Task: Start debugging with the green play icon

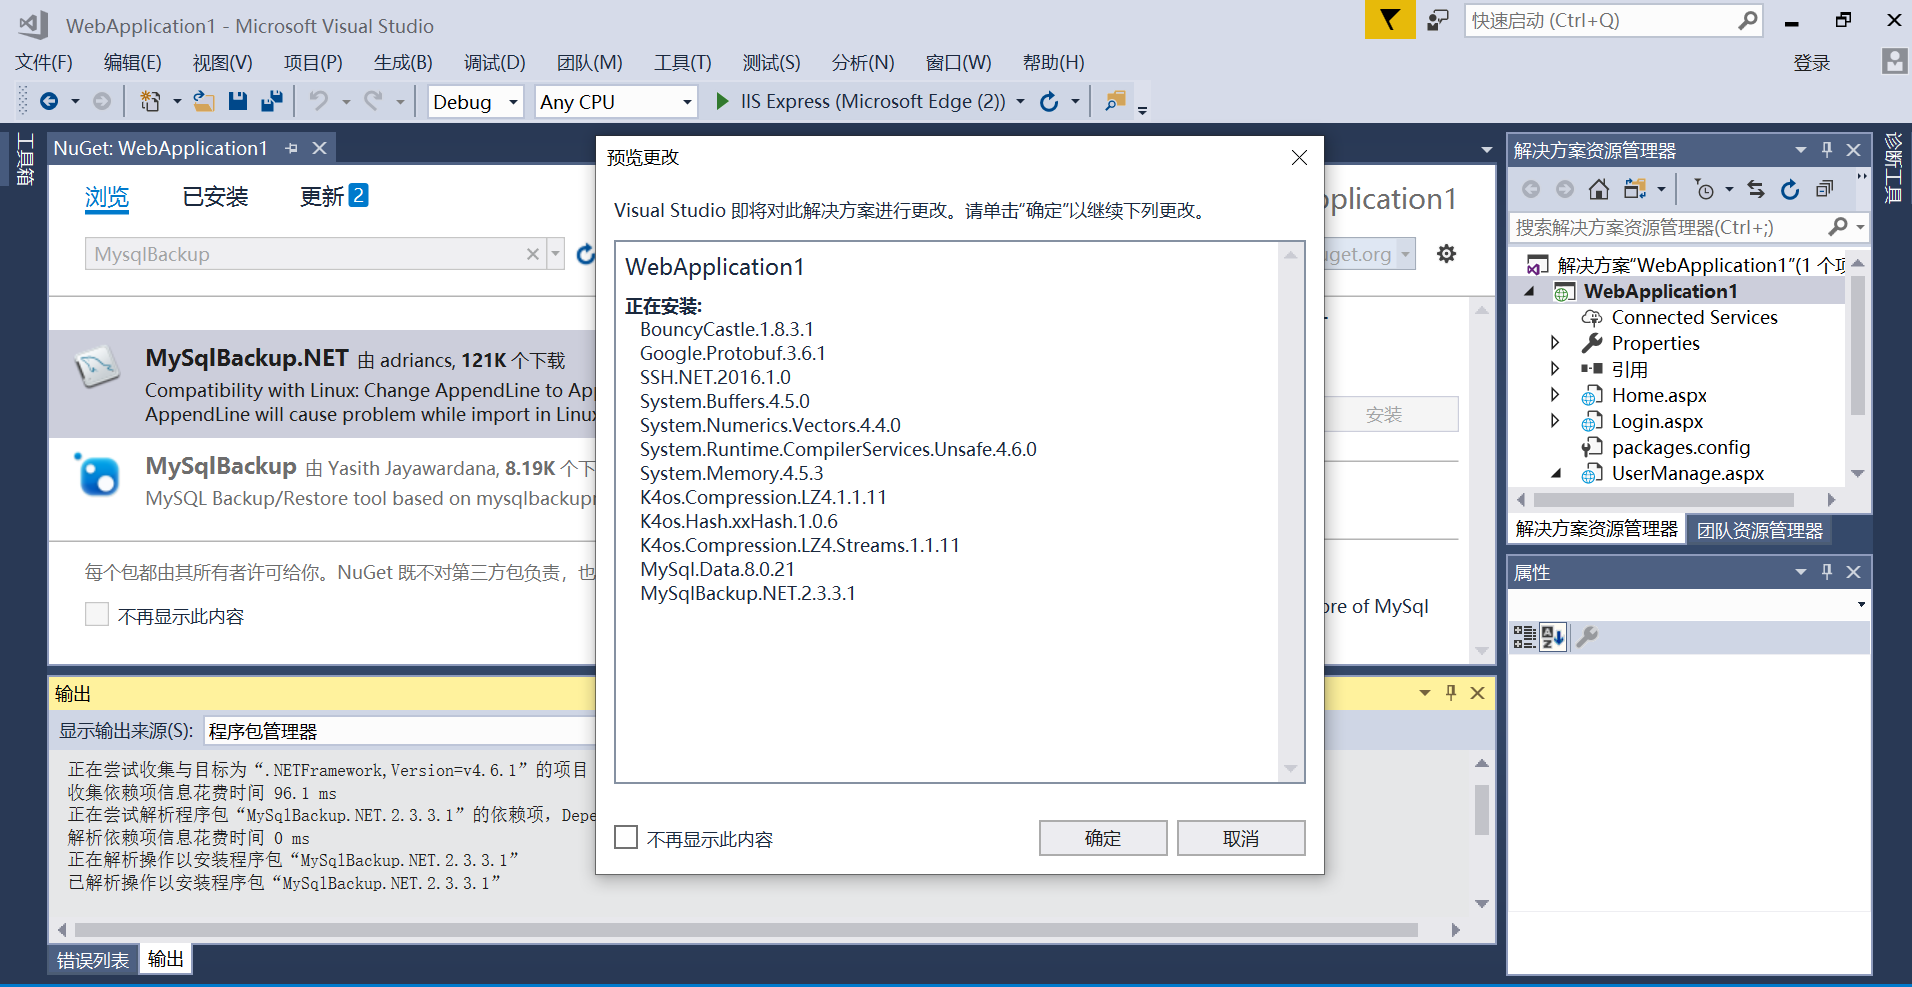Action: [x=722, y=101]
